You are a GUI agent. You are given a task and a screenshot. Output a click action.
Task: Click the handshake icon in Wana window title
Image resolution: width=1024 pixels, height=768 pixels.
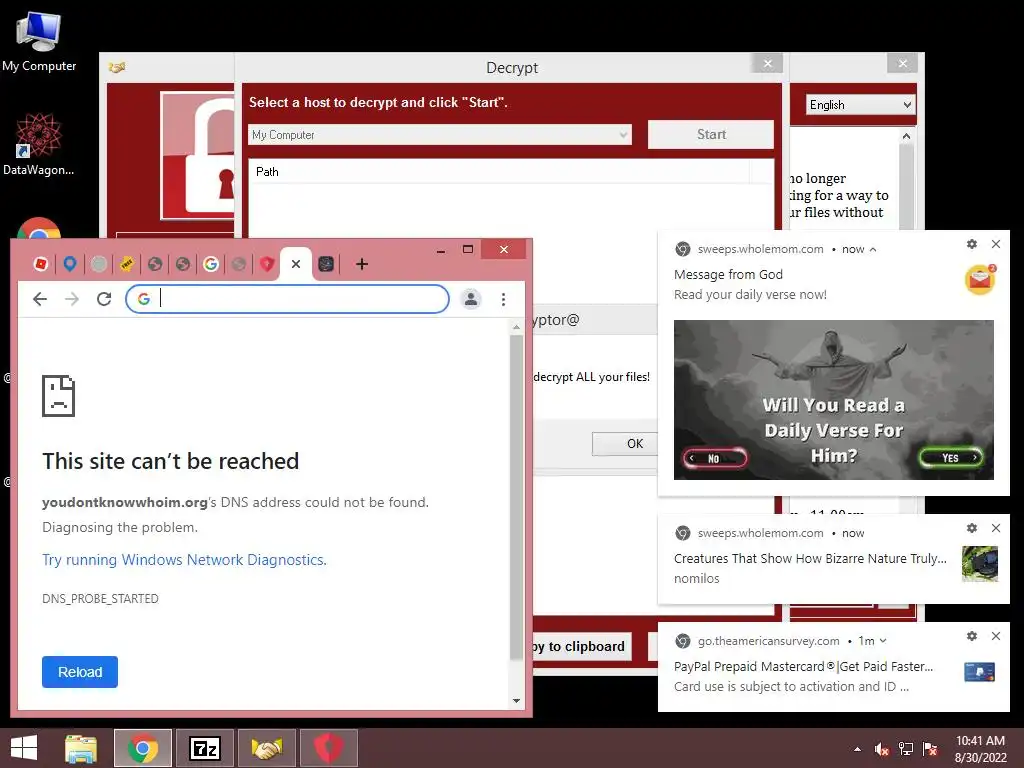pos(117,67)
